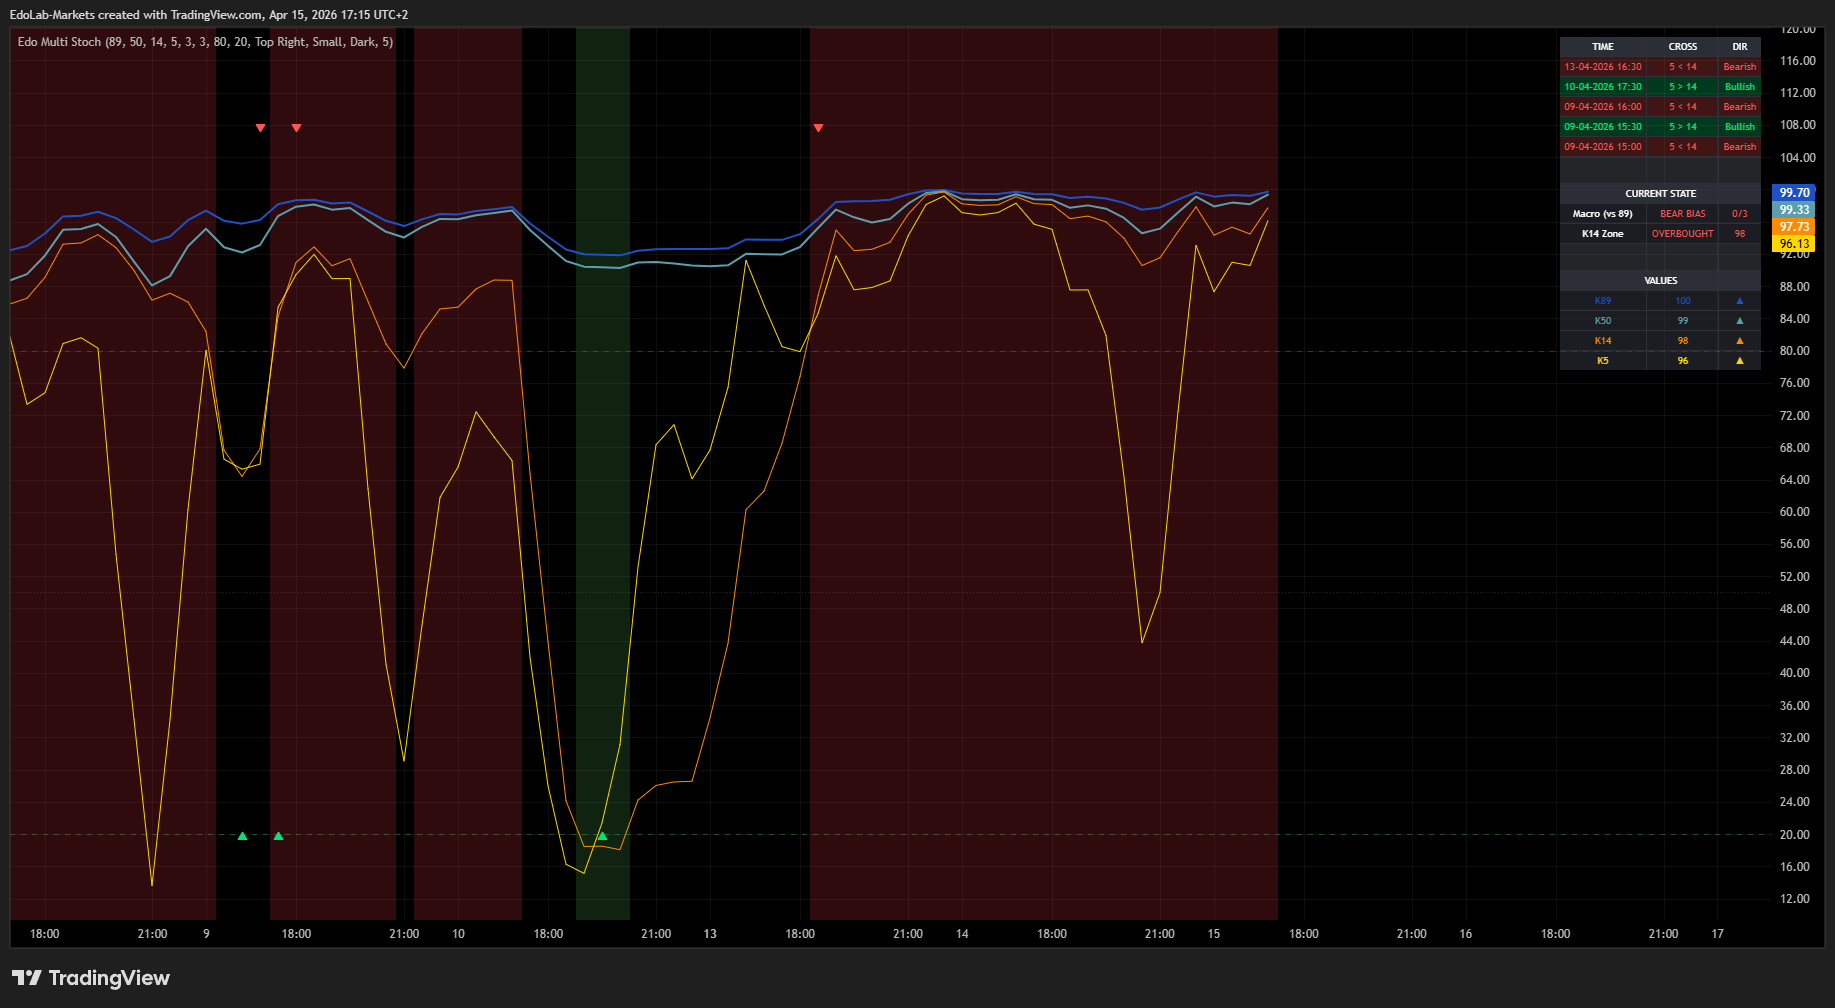The height and width of the screenshot is (1008, 1835).
Task: Click the VALUES section header
Action: (1661, 281)
